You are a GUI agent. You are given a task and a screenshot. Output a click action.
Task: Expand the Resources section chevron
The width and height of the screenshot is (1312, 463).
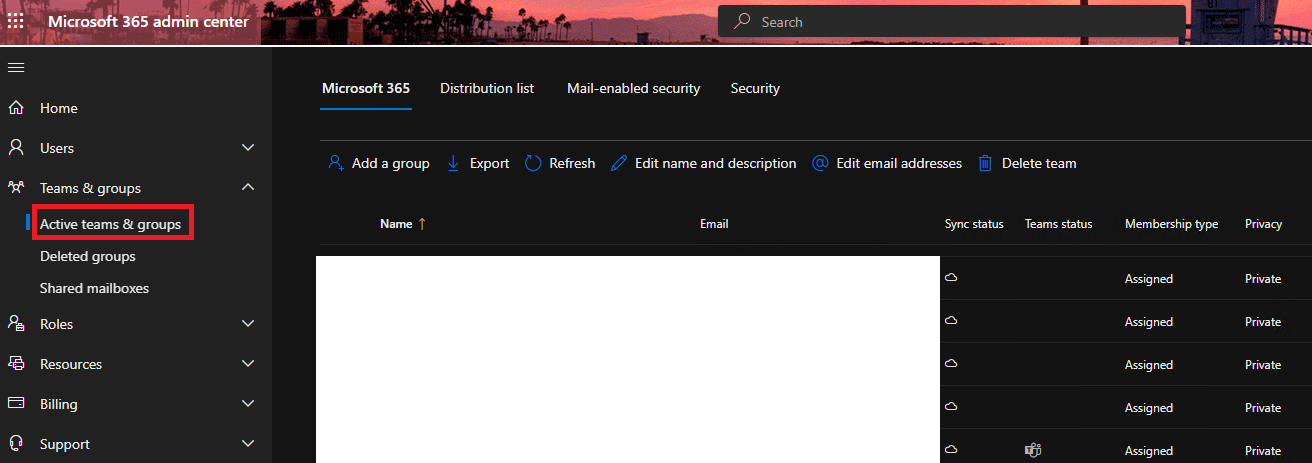tap(249, 364)
